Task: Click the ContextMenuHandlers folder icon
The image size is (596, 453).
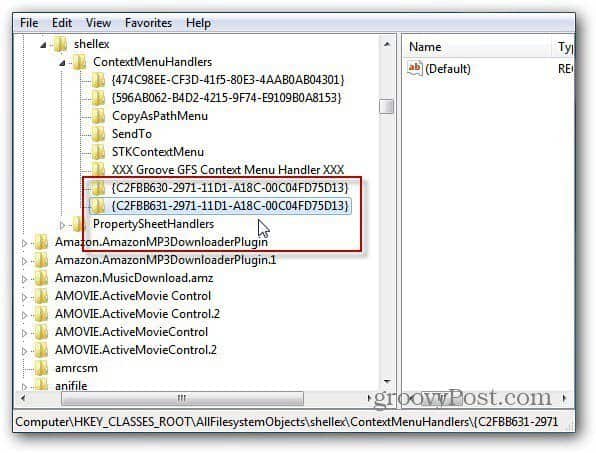Action: coord(79,62)
